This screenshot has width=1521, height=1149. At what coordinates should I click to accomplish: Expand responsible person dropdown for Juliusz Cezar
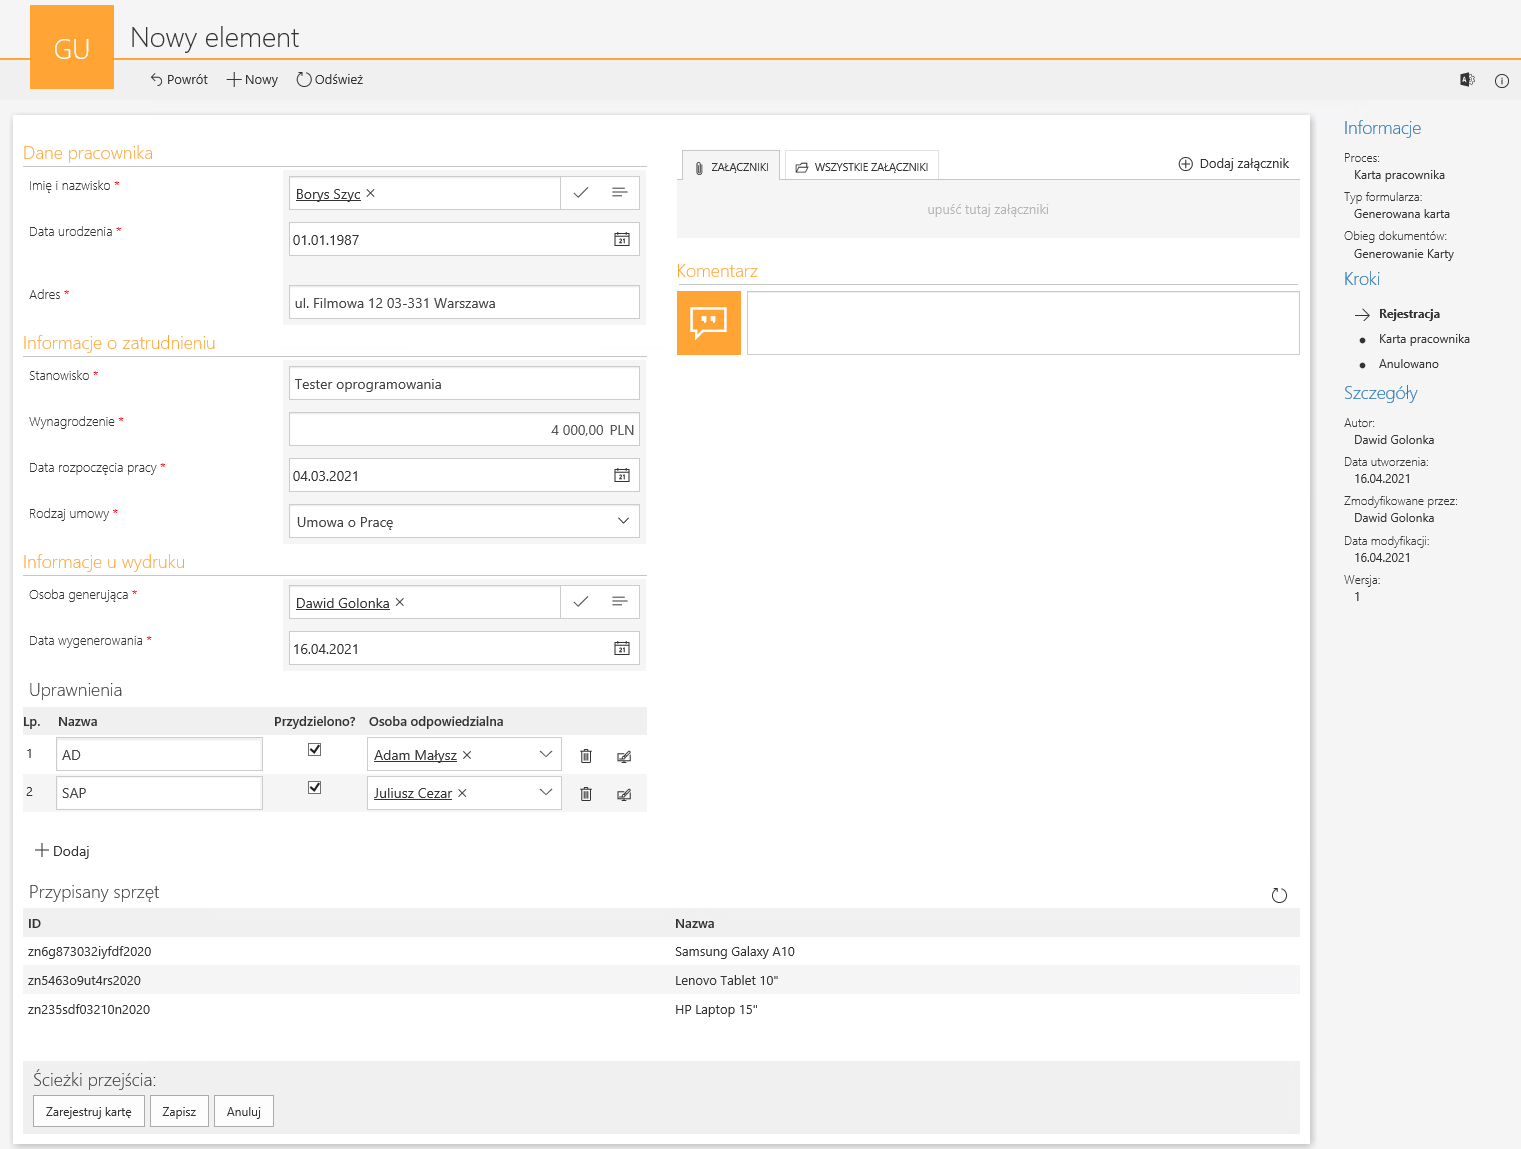click(x=546, y=792)
